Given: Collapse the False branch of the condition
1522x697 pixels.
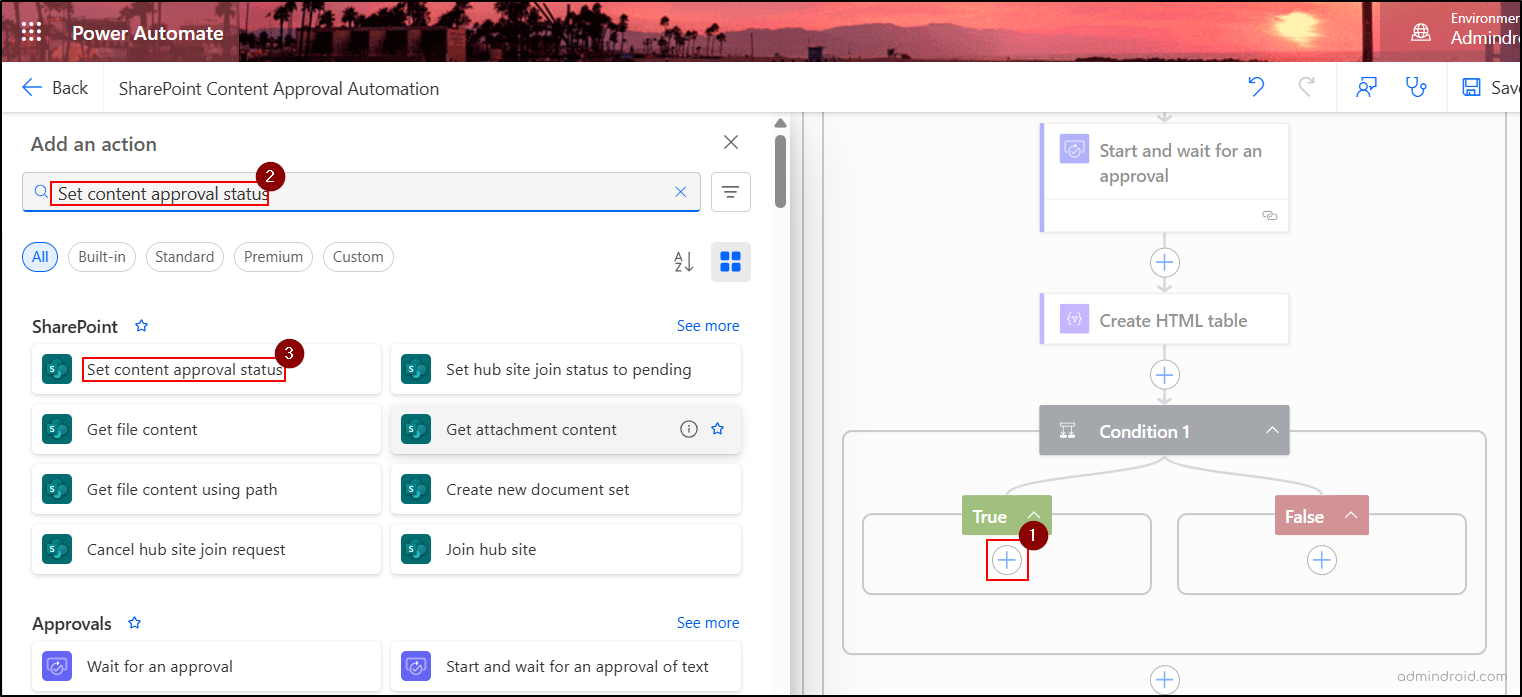Looking at the screenshot, I should (x=1349, y=515).
